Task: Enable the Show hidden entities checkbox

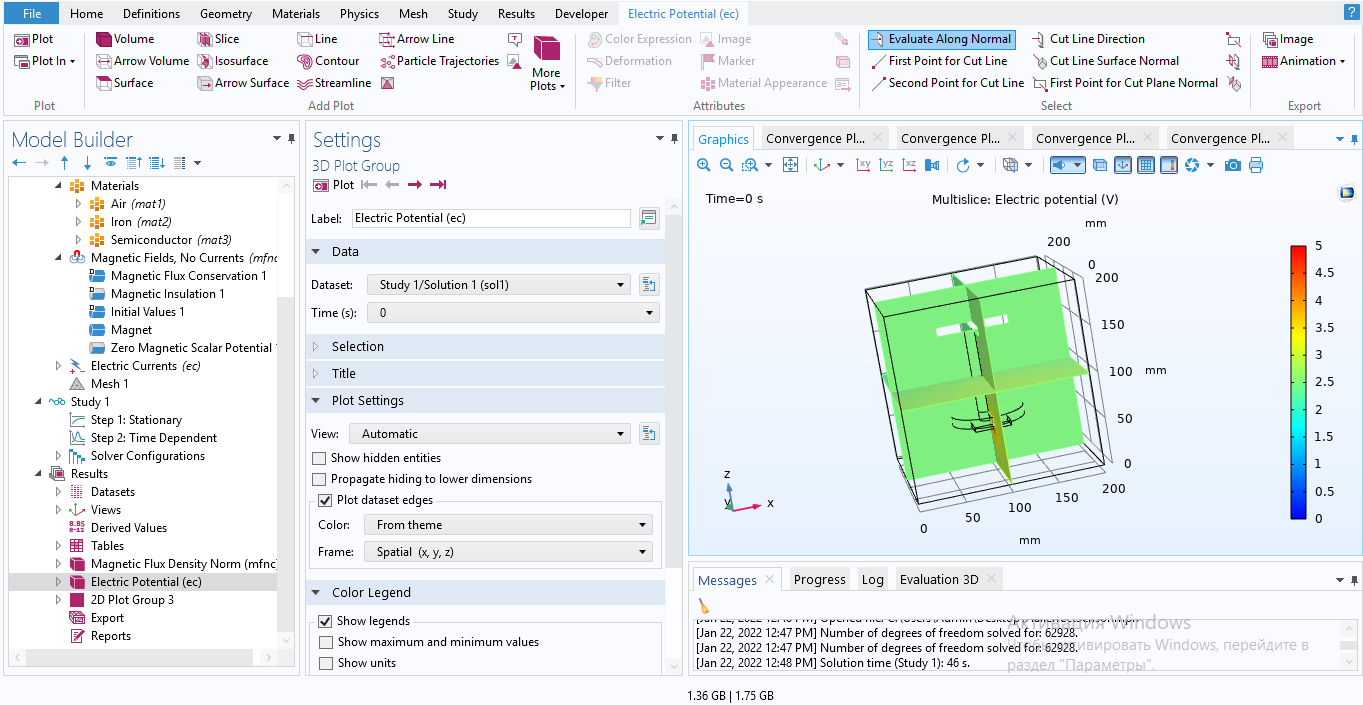Action: pos(320,458)
